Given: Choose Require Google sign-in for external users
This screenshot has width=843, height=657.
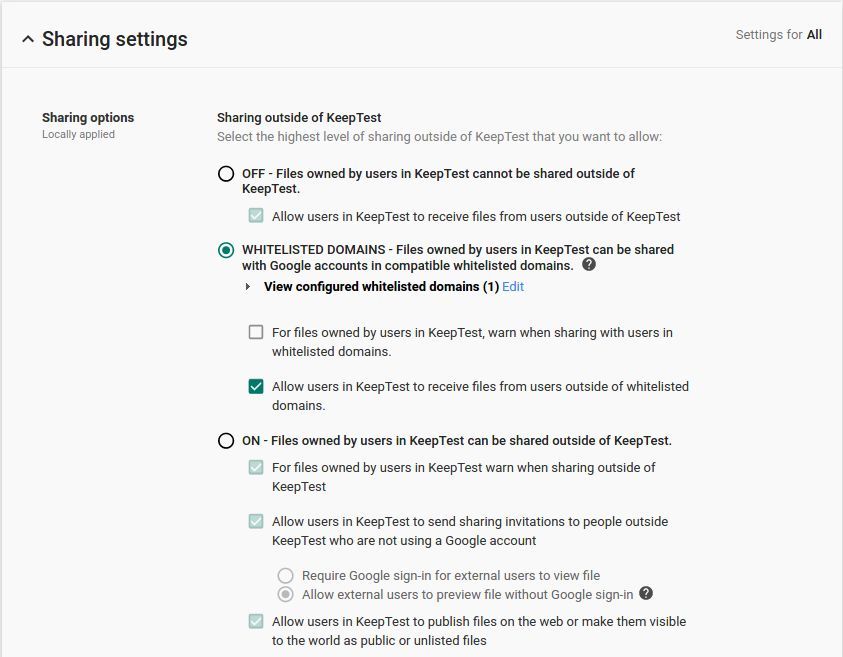Looking at the screenshot, I should click(x=285, y=575).
